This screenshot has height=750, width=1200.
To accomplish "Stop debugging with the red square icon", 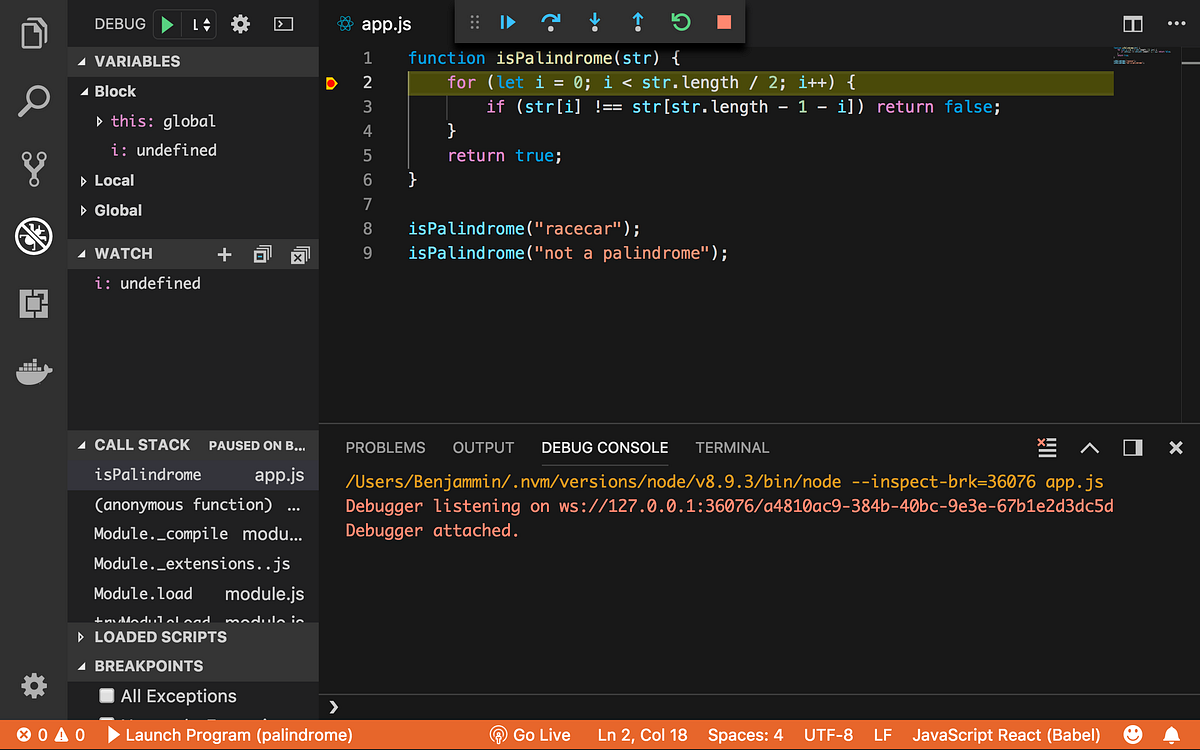I will [724, 21].
